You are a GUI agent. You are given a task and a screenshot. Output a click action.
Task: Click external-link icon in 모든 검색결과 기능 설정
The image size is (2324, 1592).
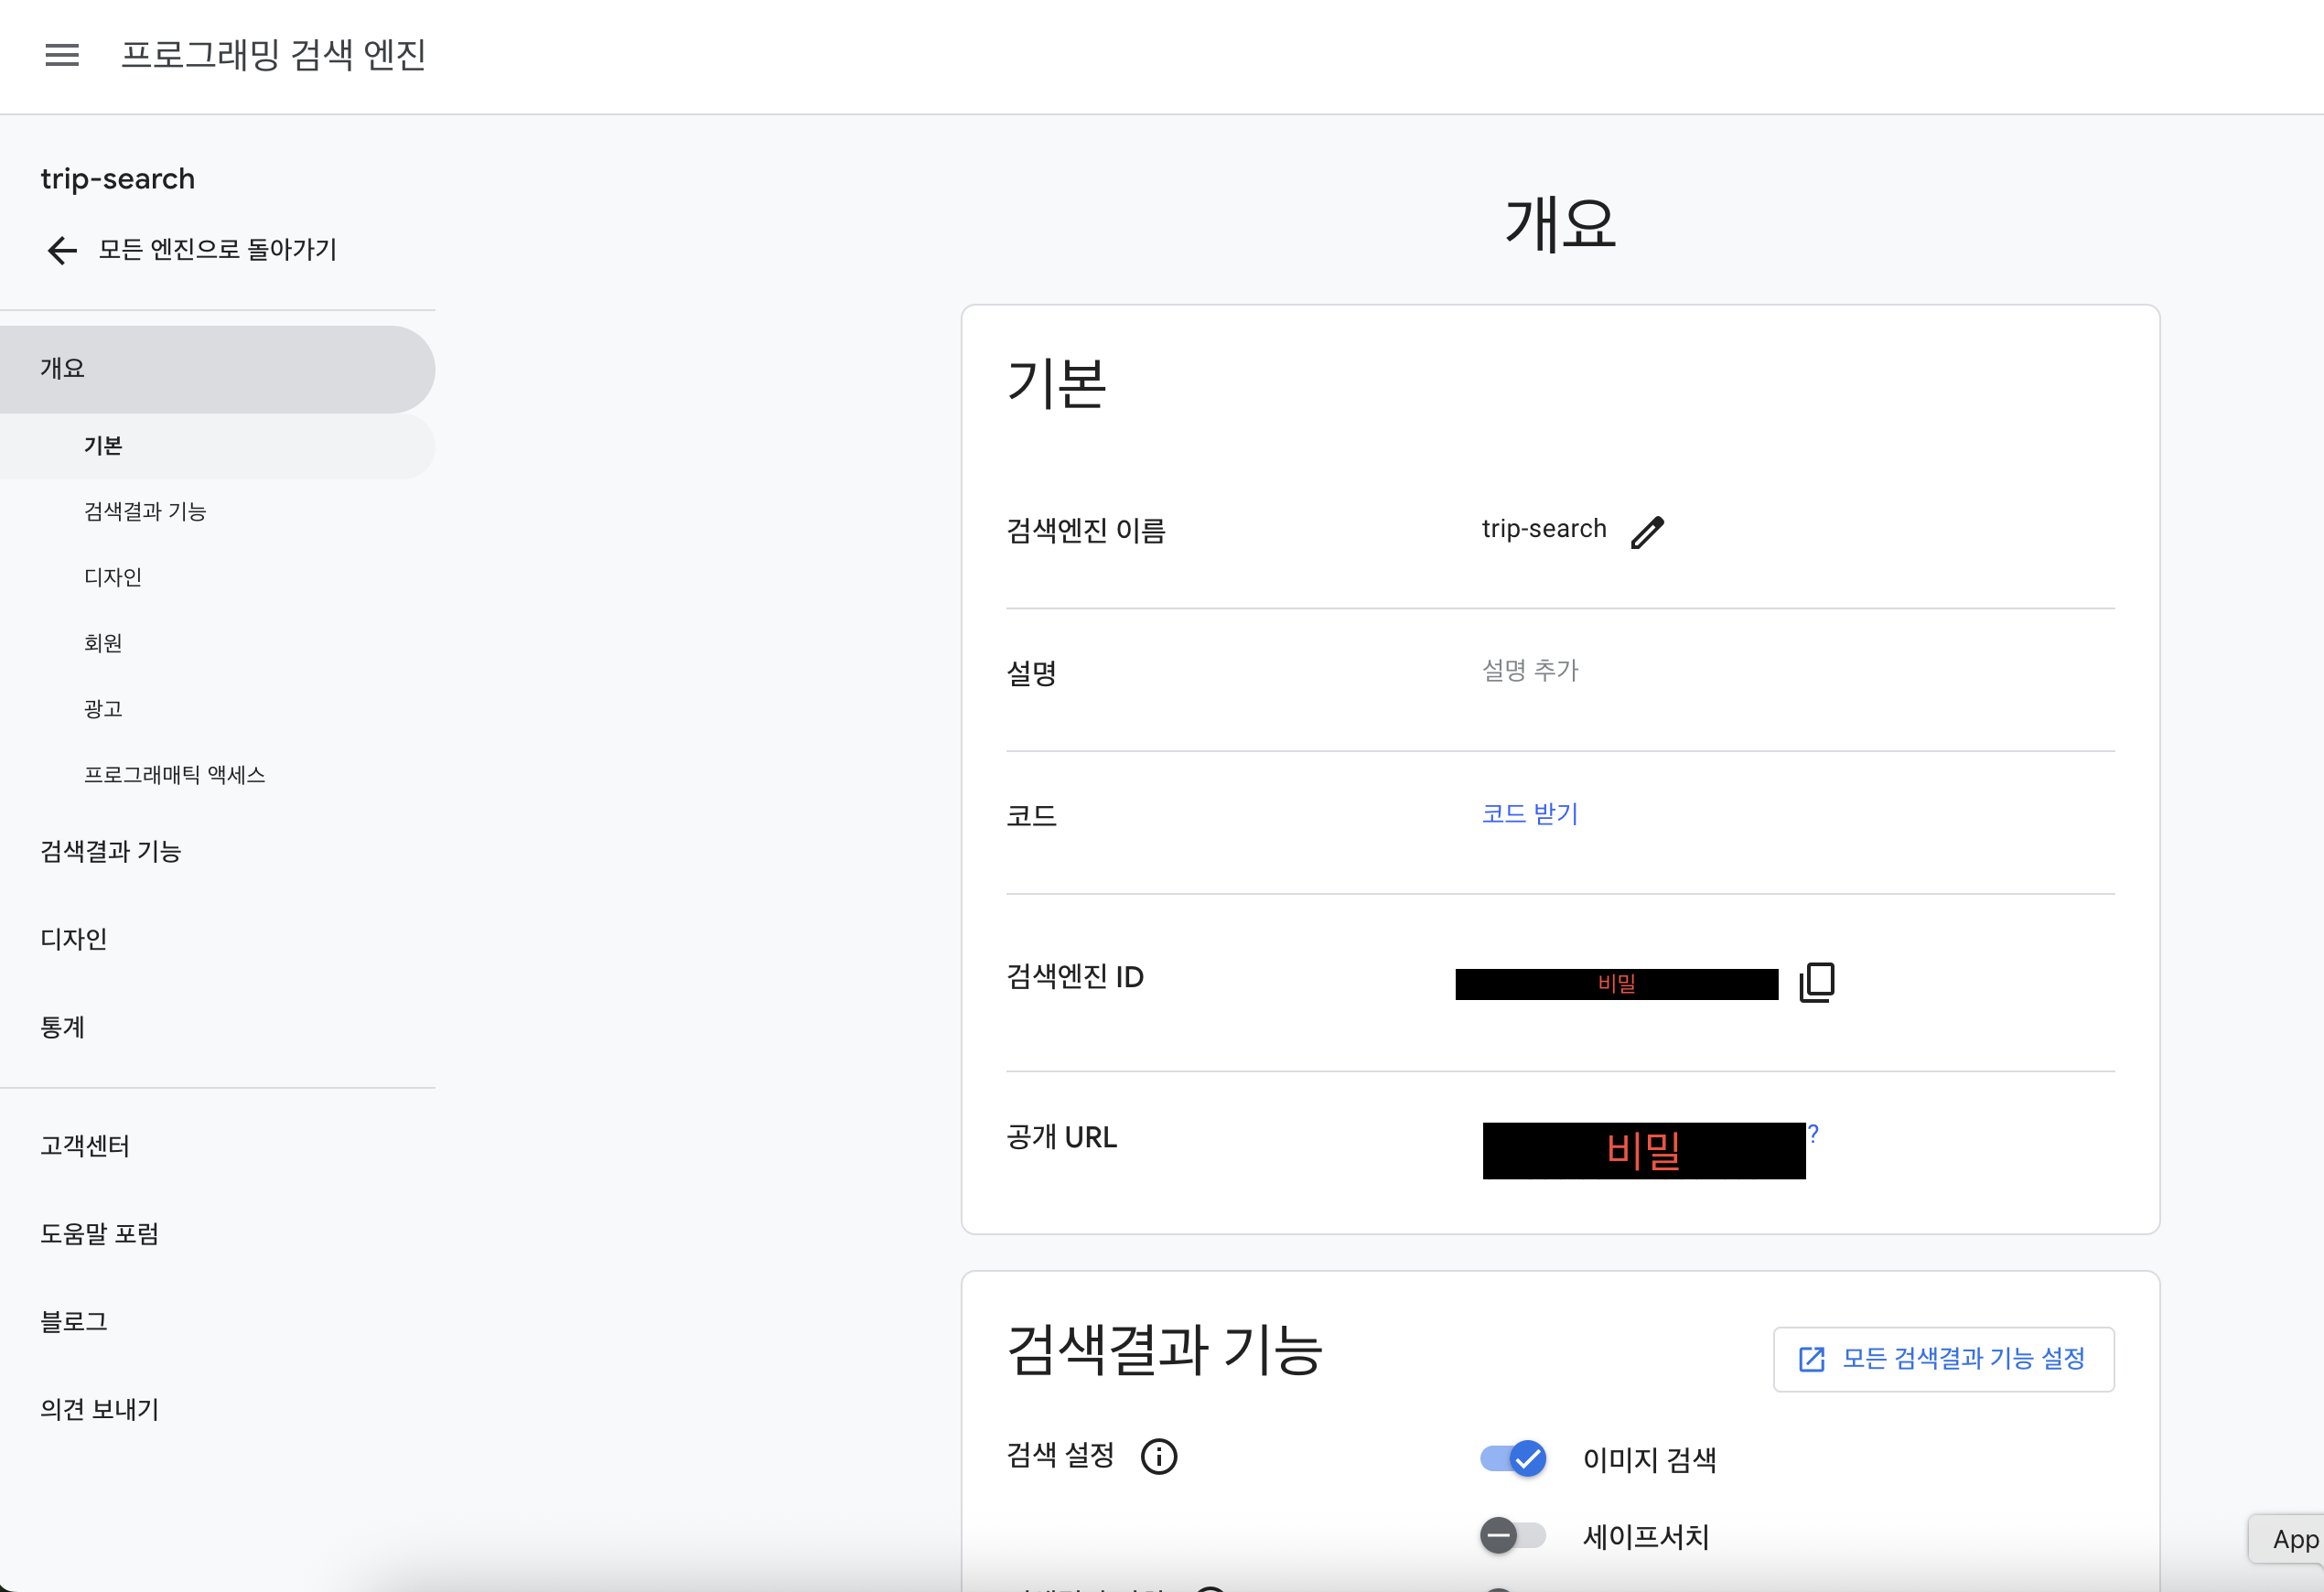[x=1811, y=1359]
